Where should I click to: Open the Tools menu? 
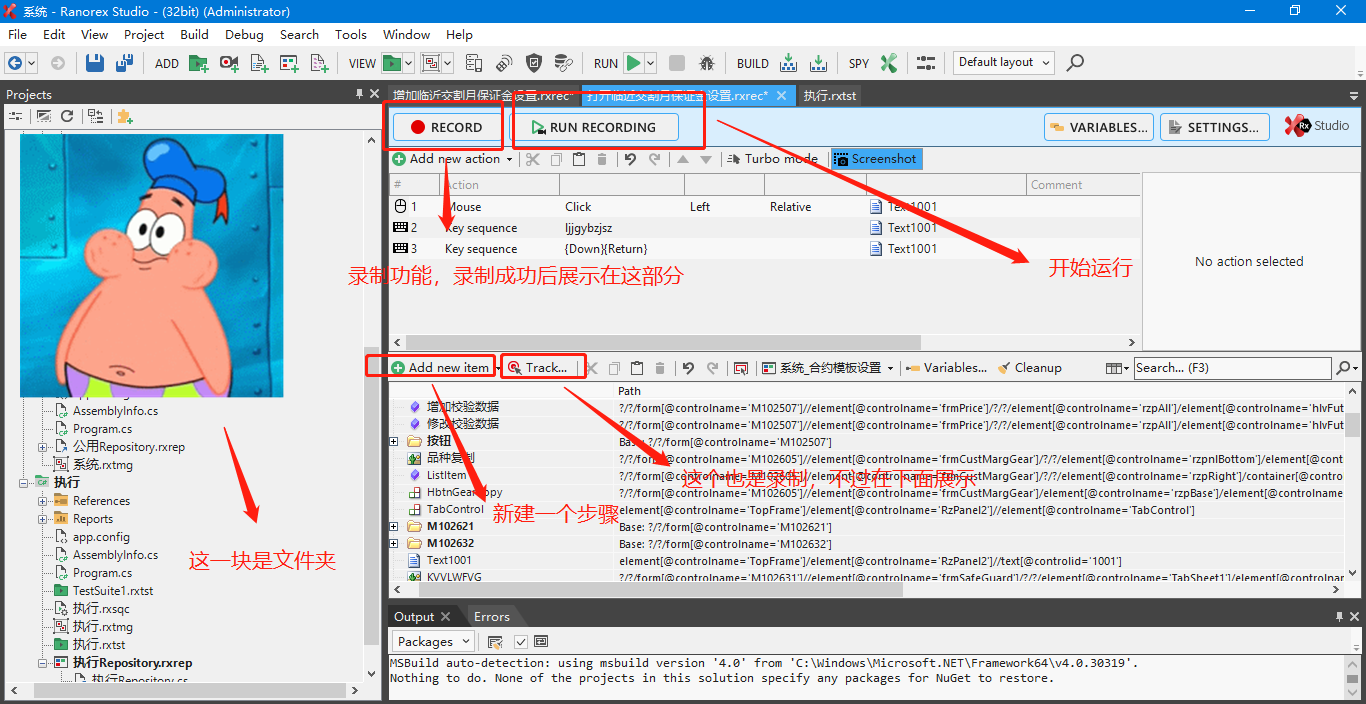(350, 34)
